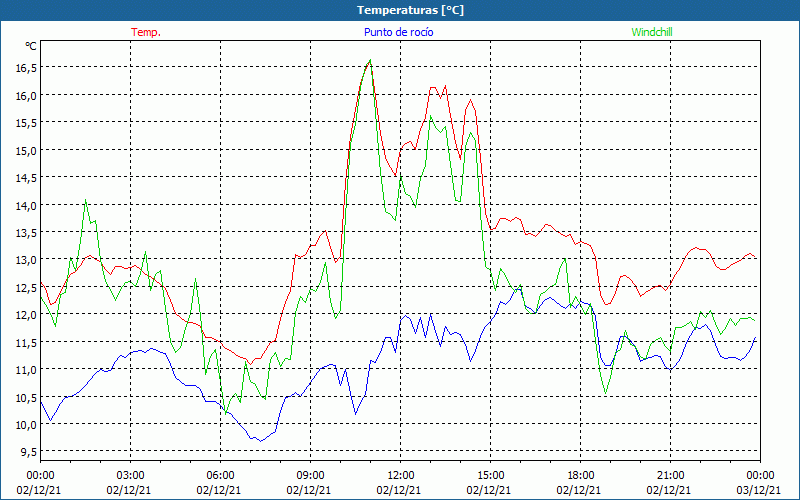Click the 16,5 y-axis value
This screenshot has height=500, width=800.
tap(26, 67)
